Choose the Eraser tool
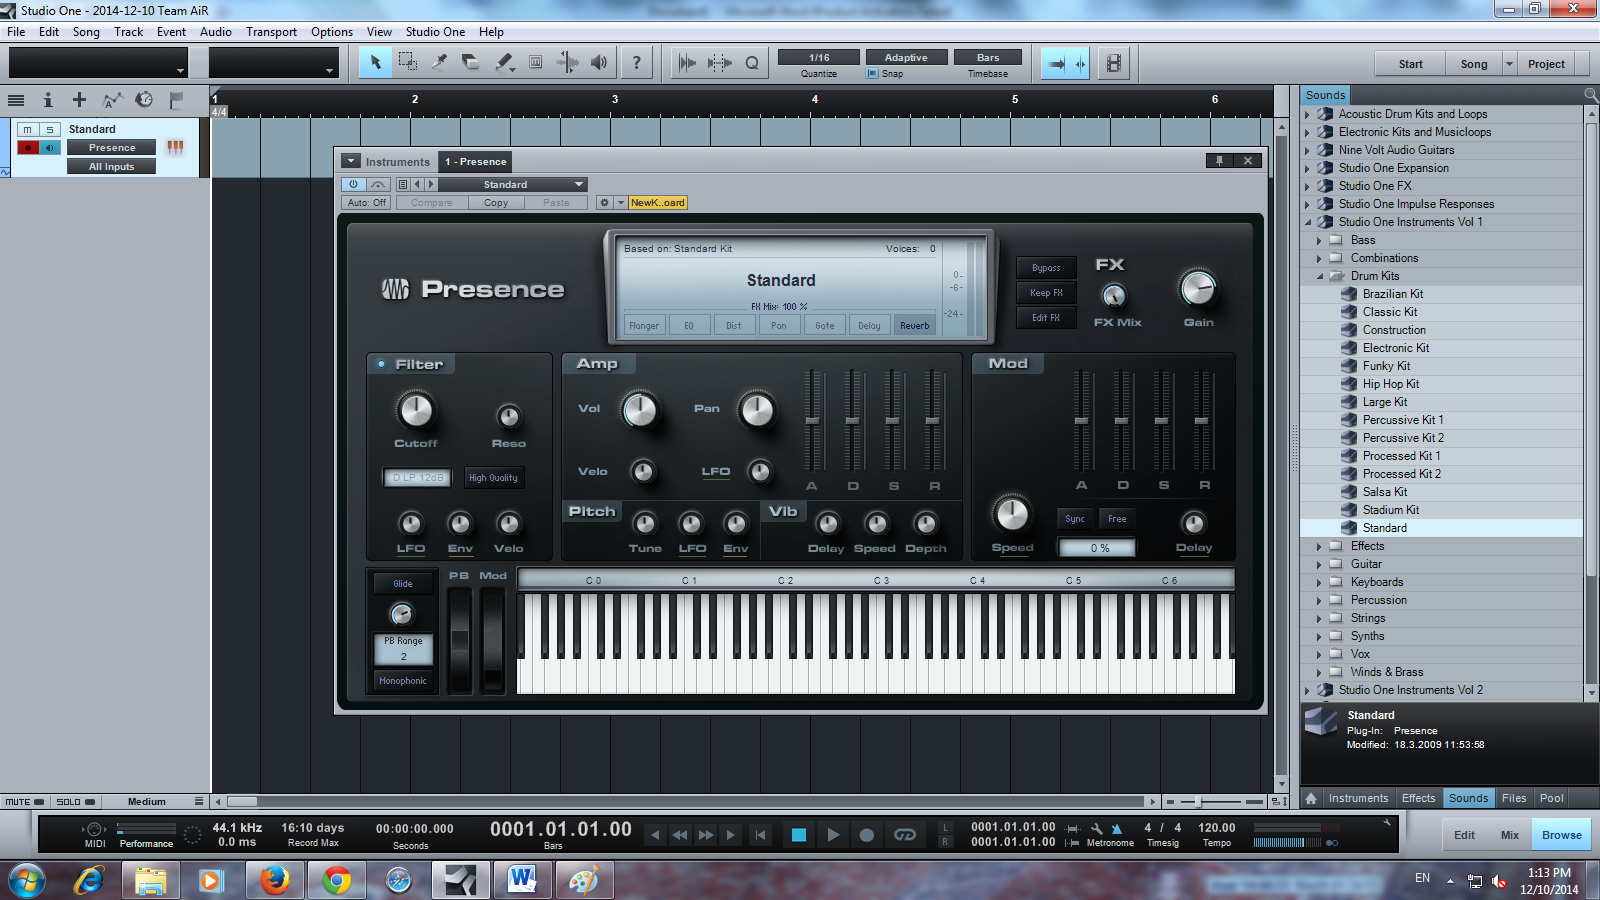The image size is (1600, 900). coord(471,62)
